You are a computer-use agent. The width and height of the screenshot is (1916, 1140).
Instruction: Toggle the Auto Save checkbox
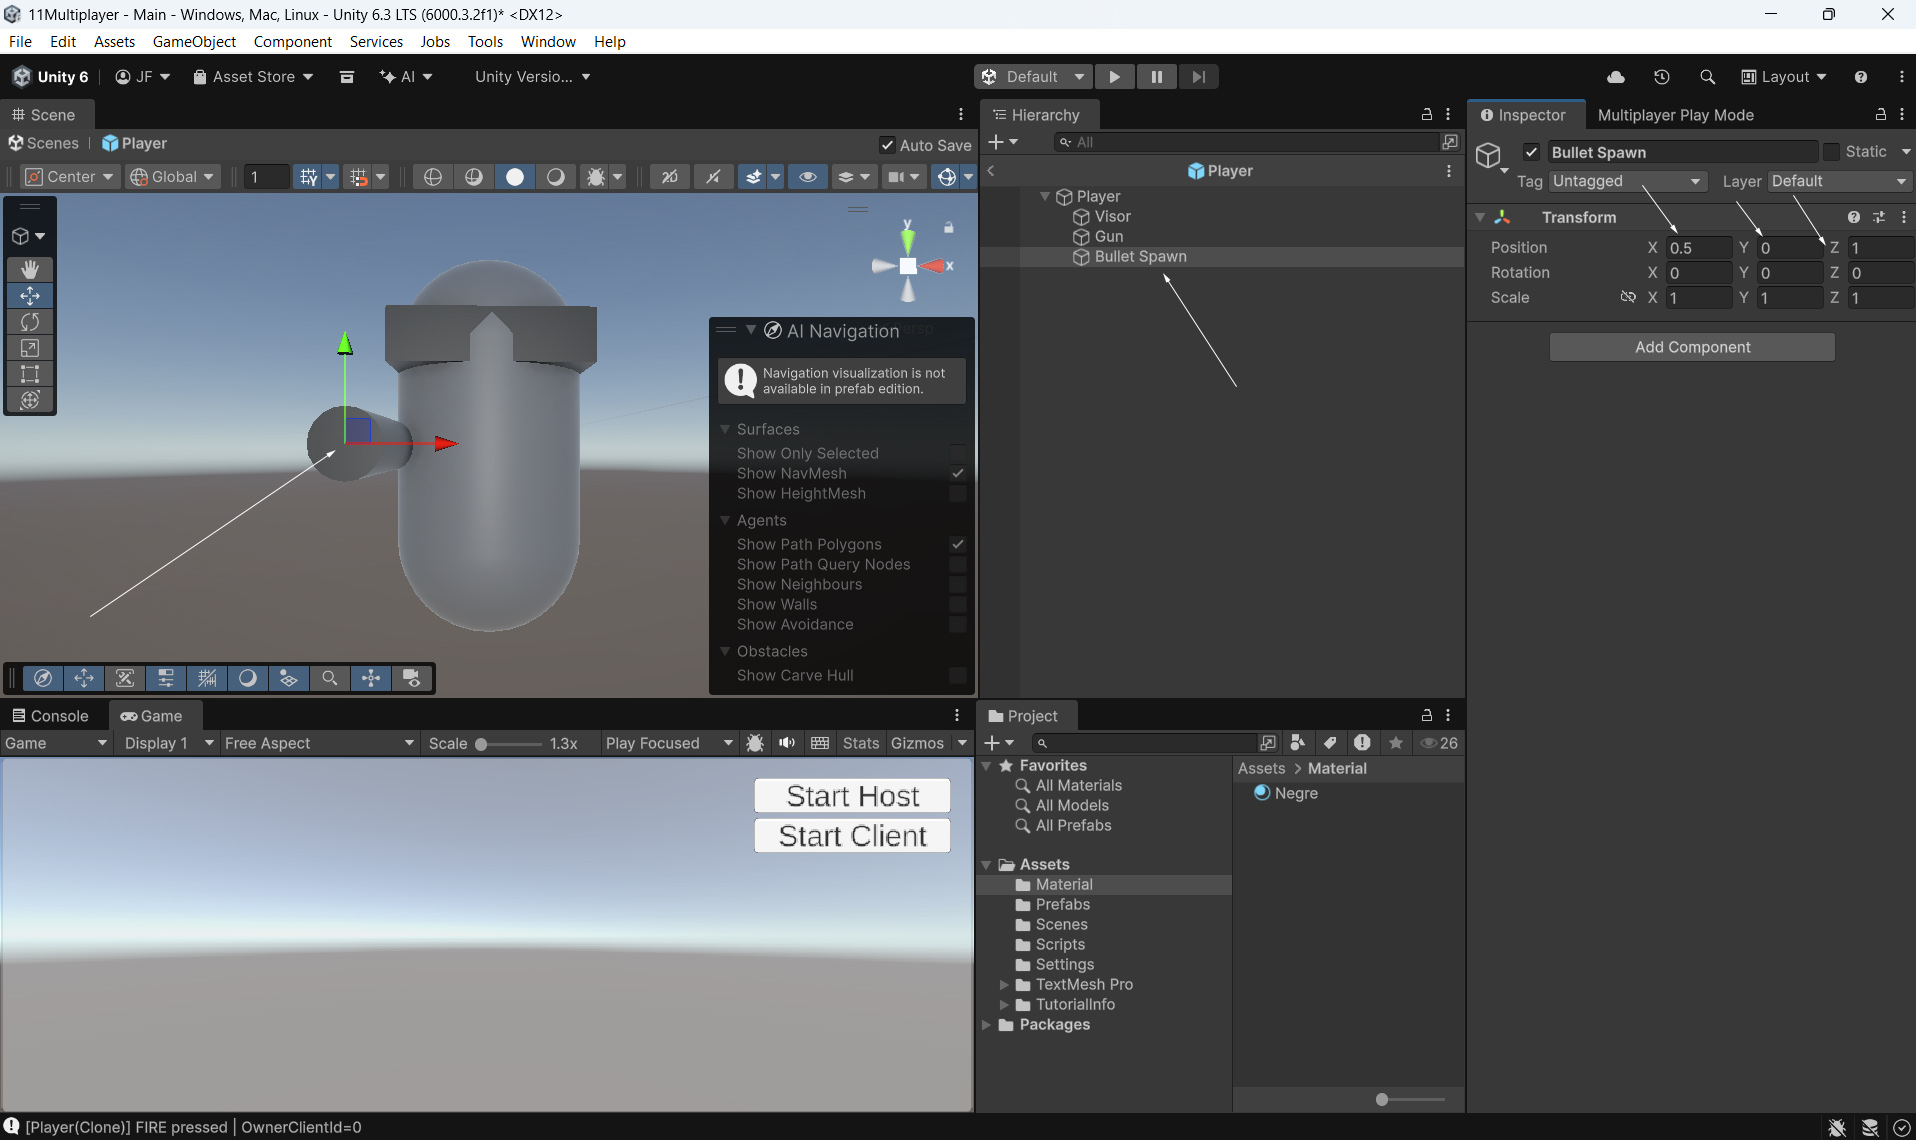point(887,145)
